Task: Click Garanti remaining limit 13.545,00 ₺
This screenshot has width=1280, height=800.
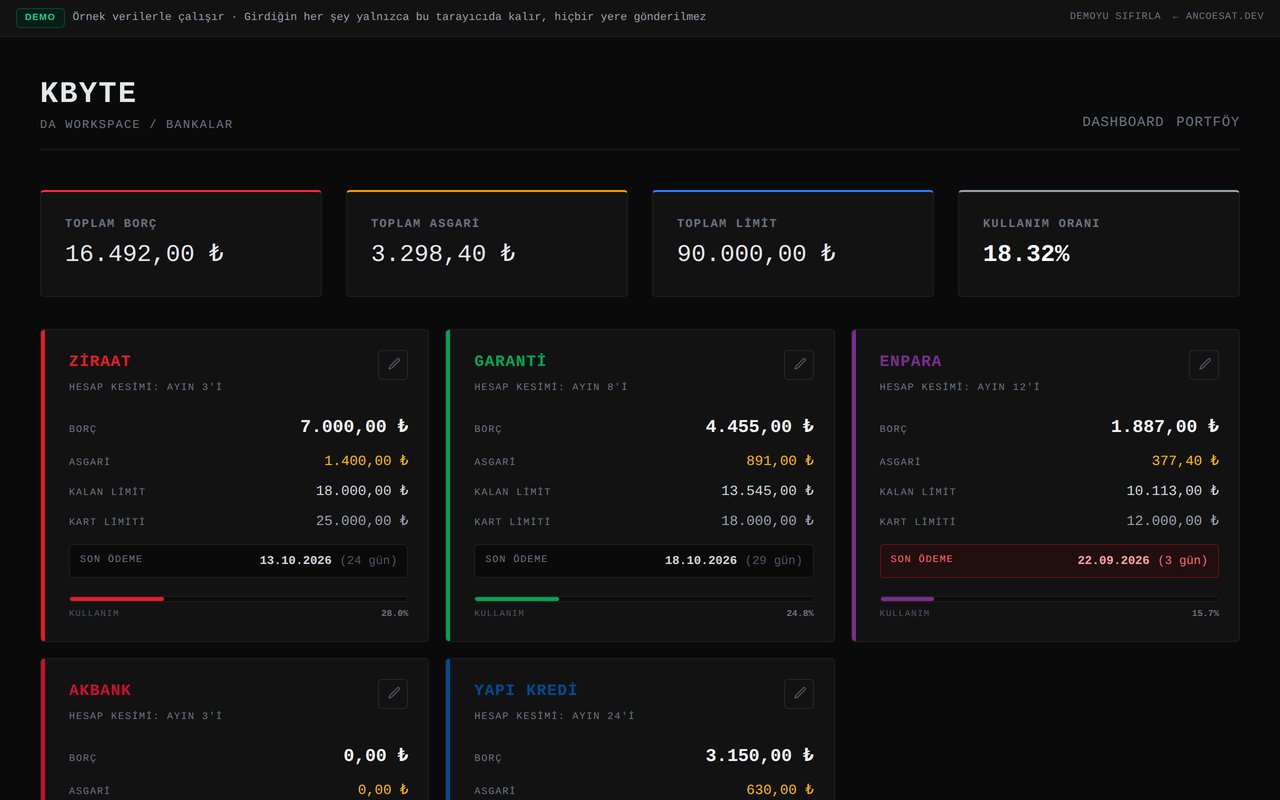Action: [768, 491]
